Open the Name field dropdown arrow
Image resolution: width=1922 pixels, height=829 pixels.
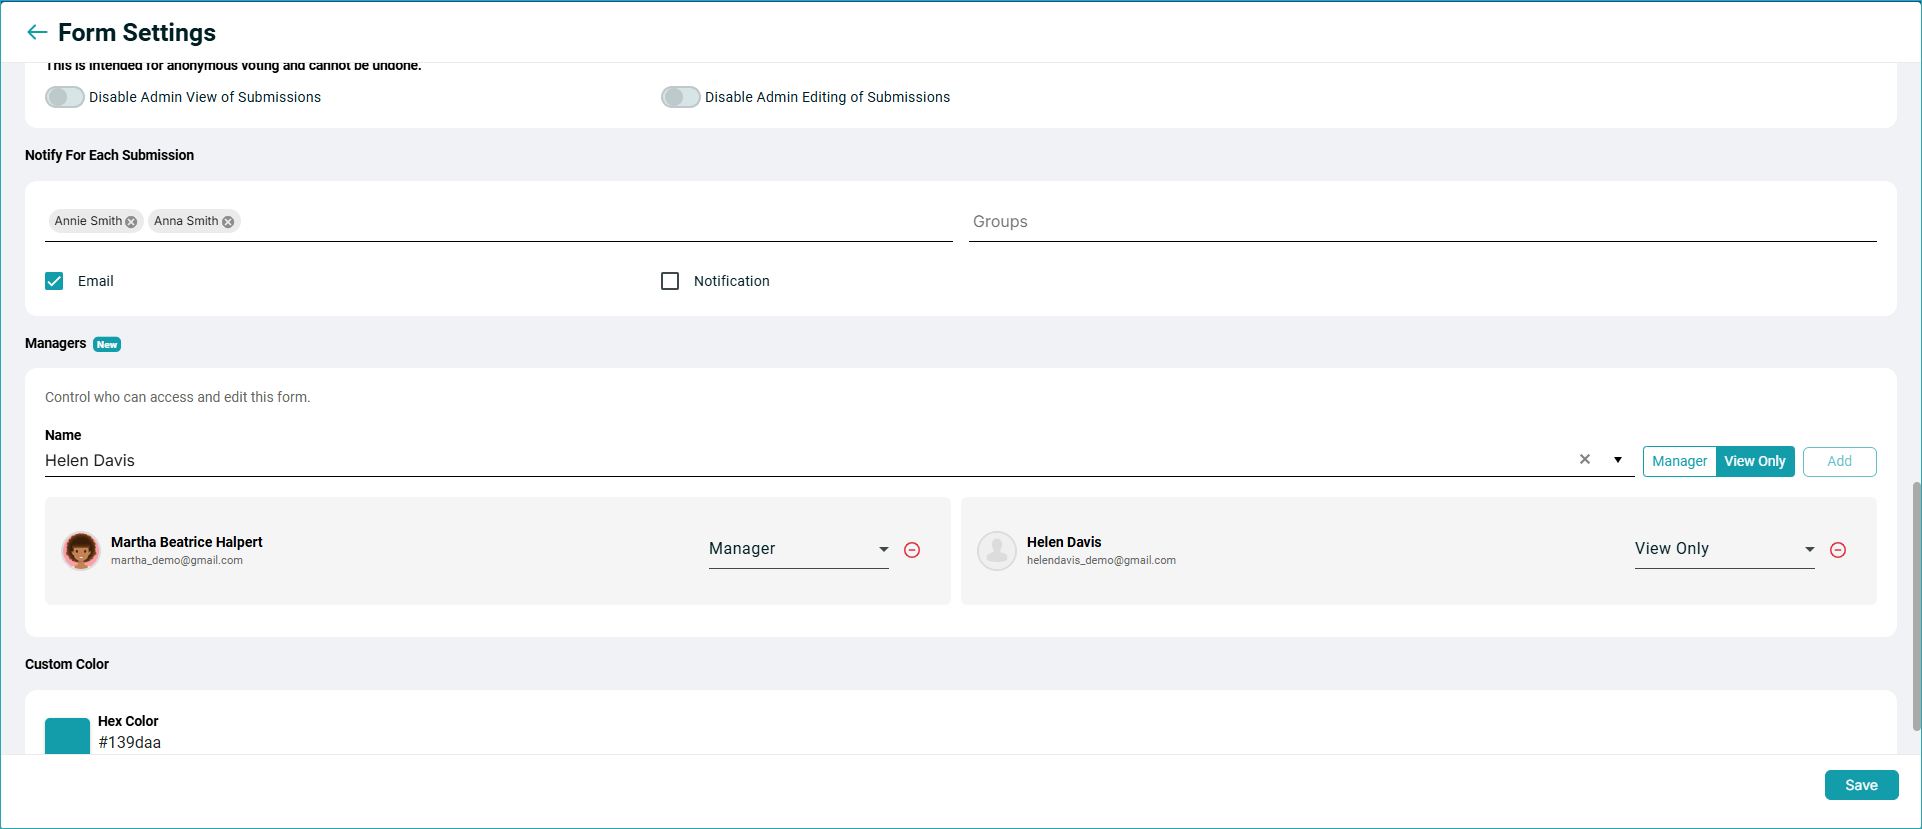click(x=1618, y=460)
